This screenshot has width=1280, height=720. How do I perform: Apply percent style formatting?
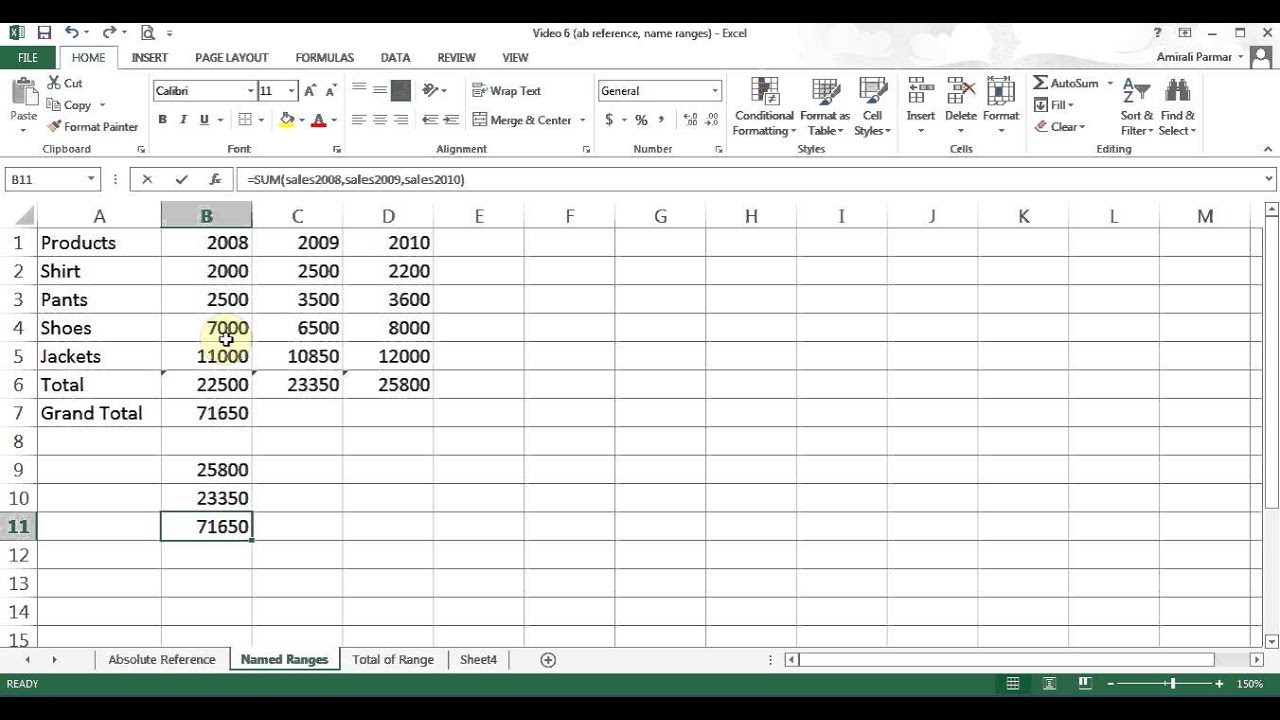point(641,120)
